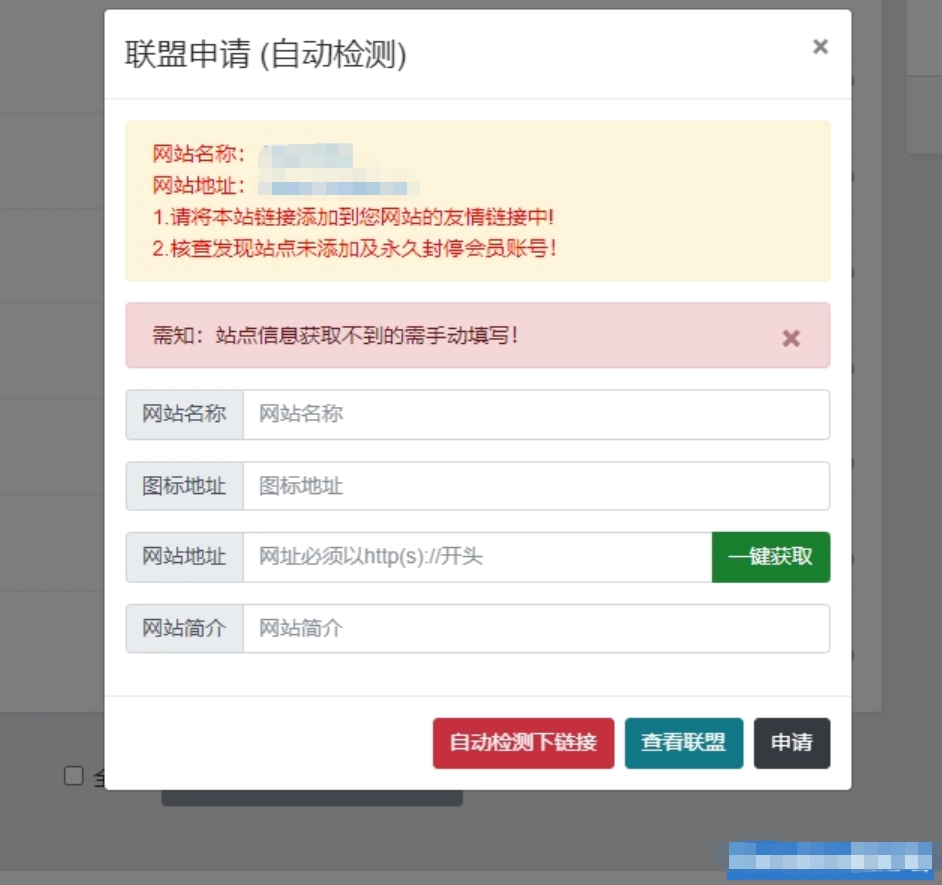Click the 网站名称 field label
Screen dimensions: 942x885
click(184, 414)
